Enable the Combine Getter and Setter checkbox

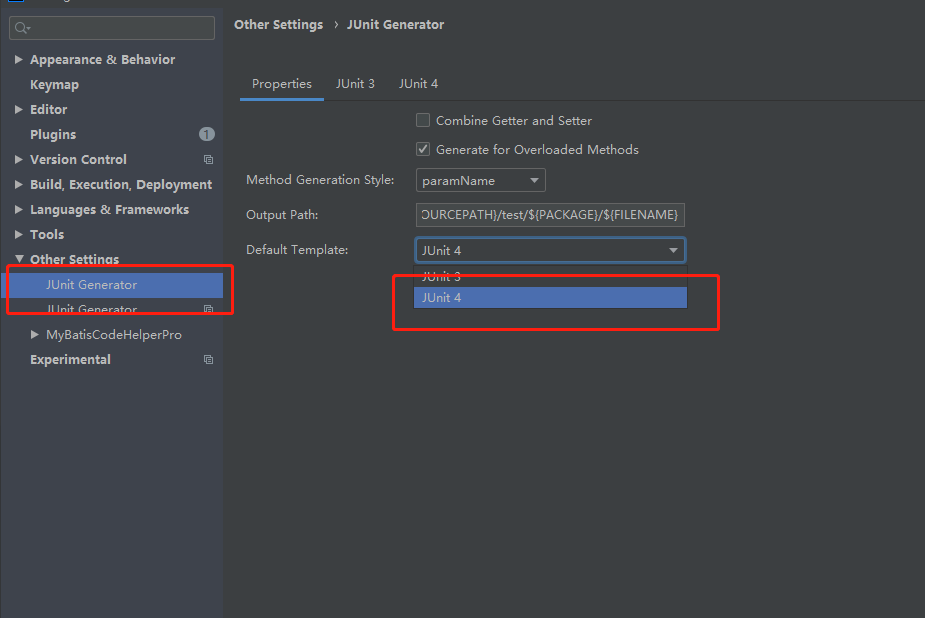423,121
